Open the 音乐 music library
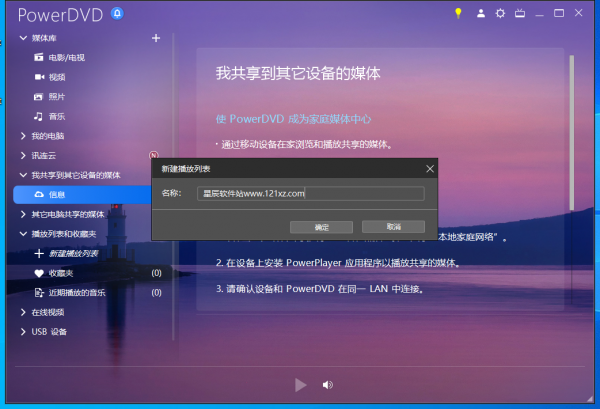The width and height of the screenshot is (600, 409). click(x=56, y=116)
